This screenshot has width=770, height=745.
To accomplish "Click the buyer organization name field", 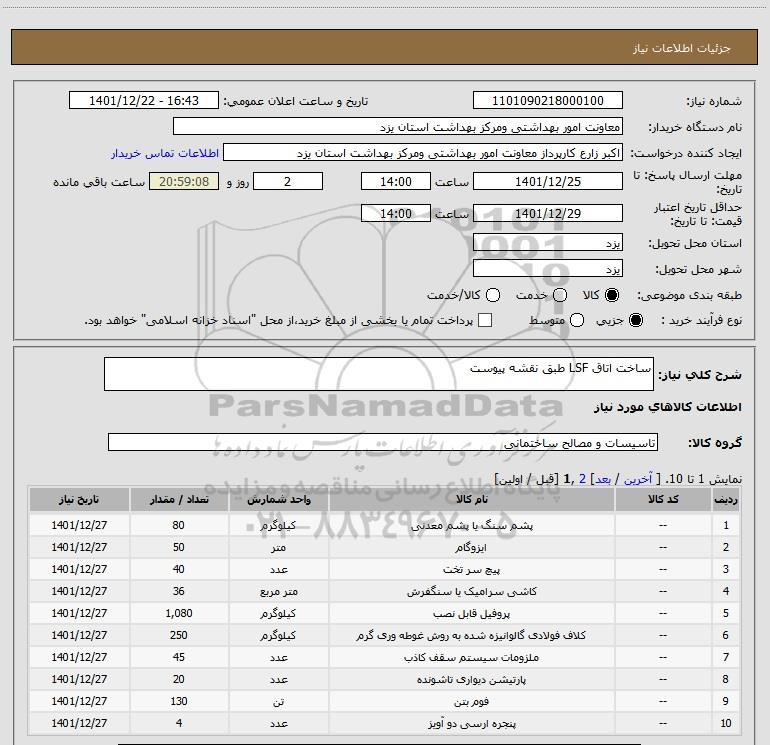I will [398, 127].
